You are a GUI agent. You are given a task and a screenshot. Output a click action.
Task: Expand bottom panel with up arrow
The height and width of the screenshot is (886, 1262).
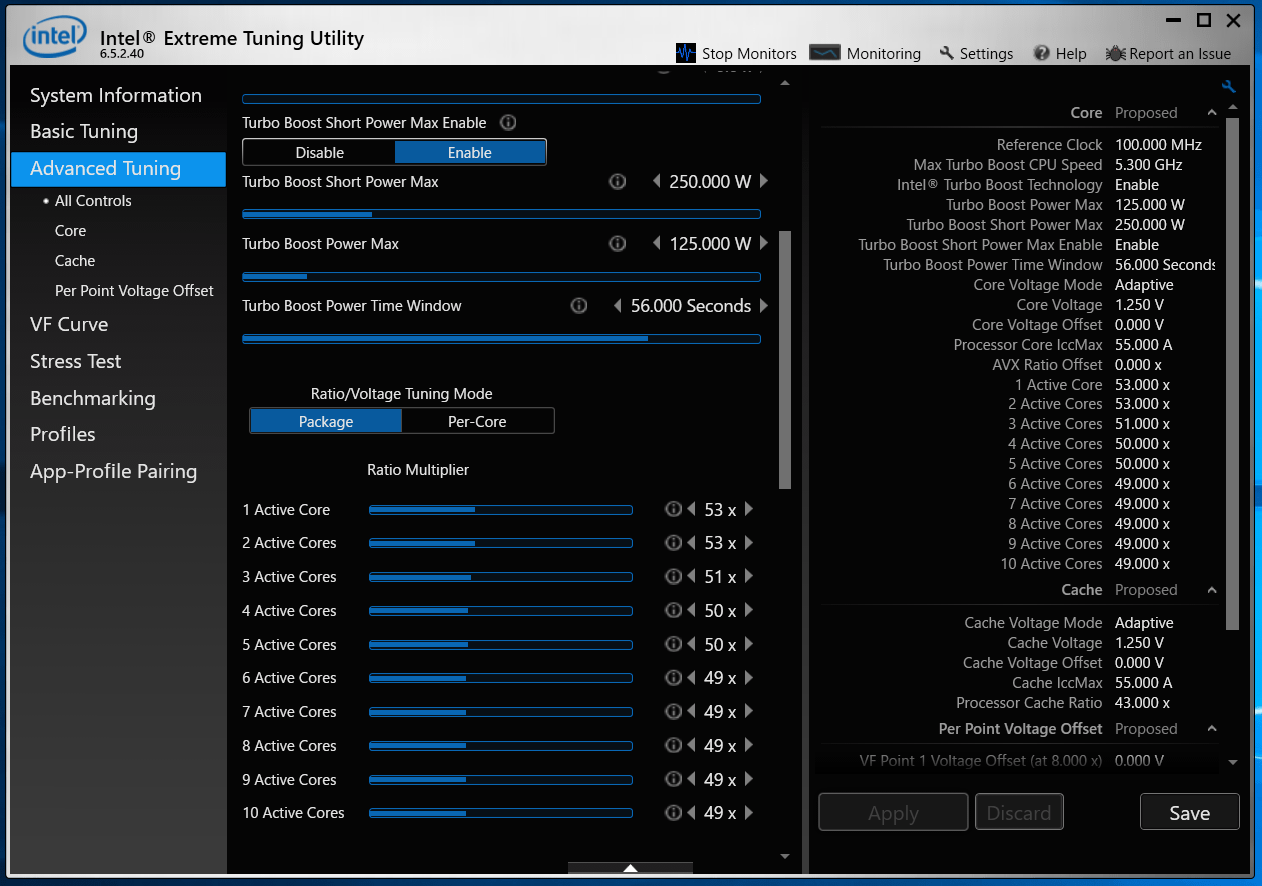pos(630,868)
